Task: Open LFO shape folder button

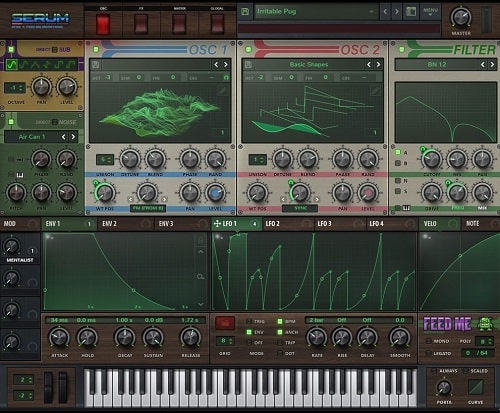Action: [x=225, y=323]
